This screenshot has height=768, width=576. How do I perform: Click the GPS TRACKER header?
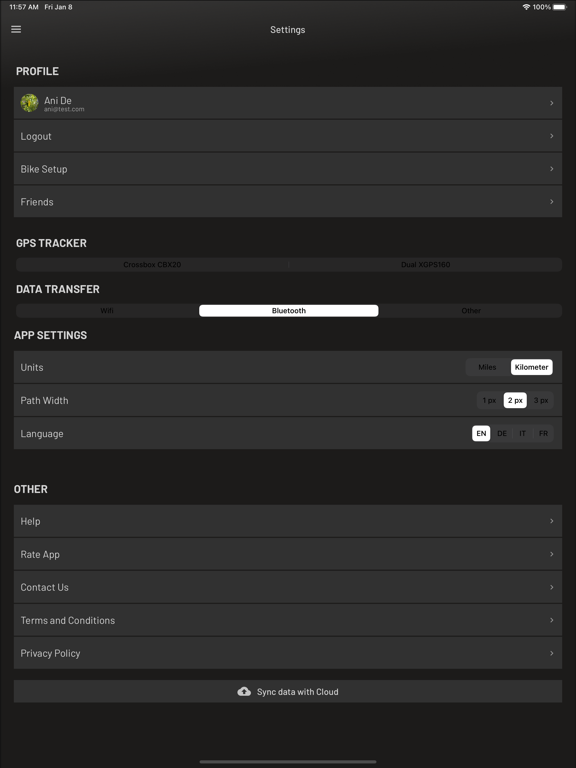51,243
